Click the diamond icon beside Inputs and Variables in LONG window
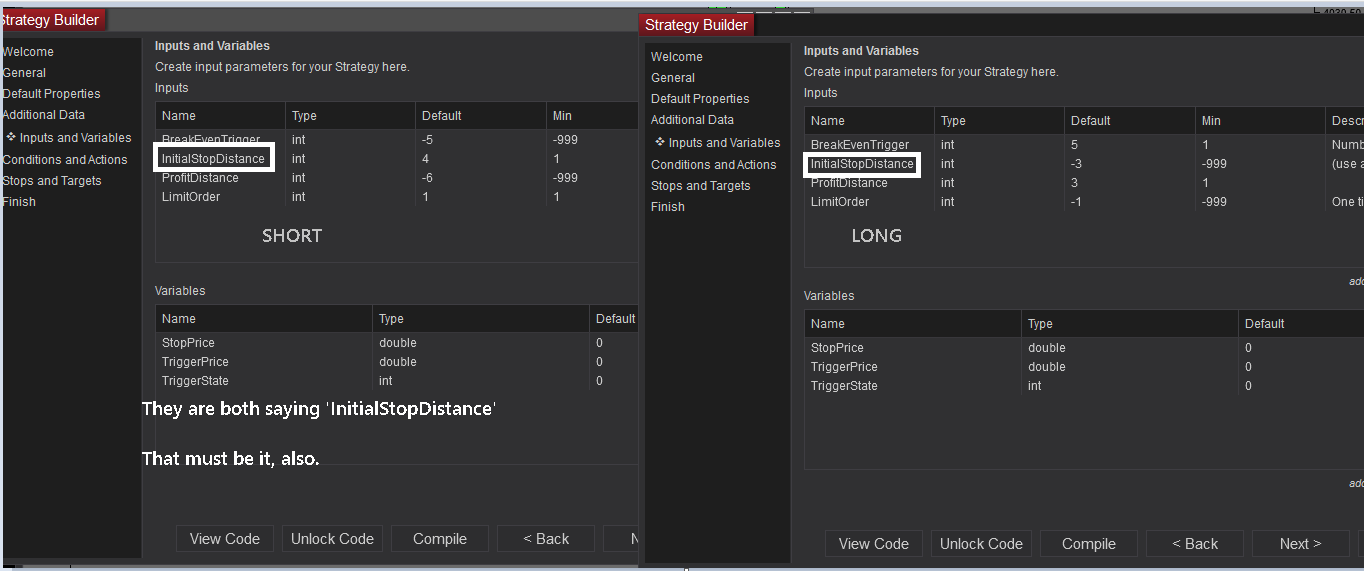1364x571 pixels. (660, 142)
